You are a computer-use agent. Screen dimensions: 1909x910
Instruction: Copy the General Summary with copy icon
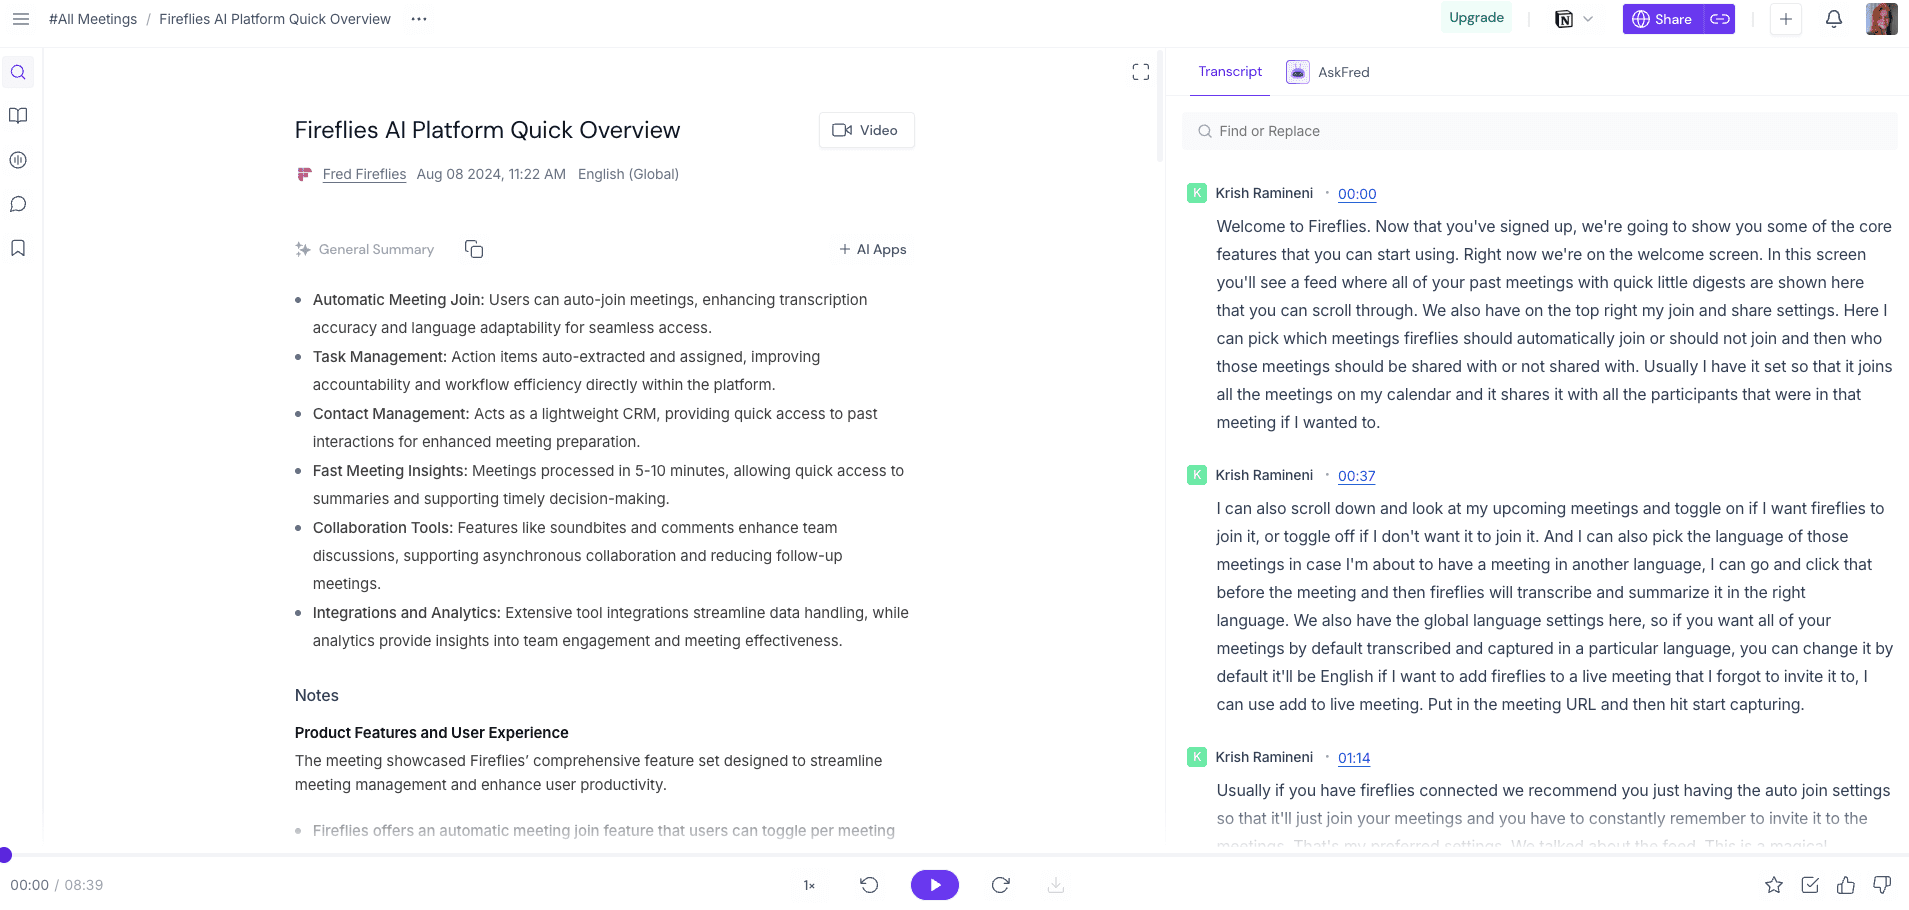(x=474, y=249)
